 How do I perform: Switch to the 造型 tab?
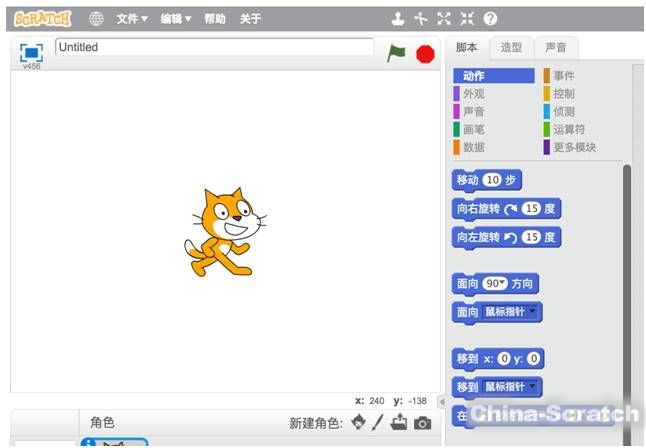click(511, 47)
